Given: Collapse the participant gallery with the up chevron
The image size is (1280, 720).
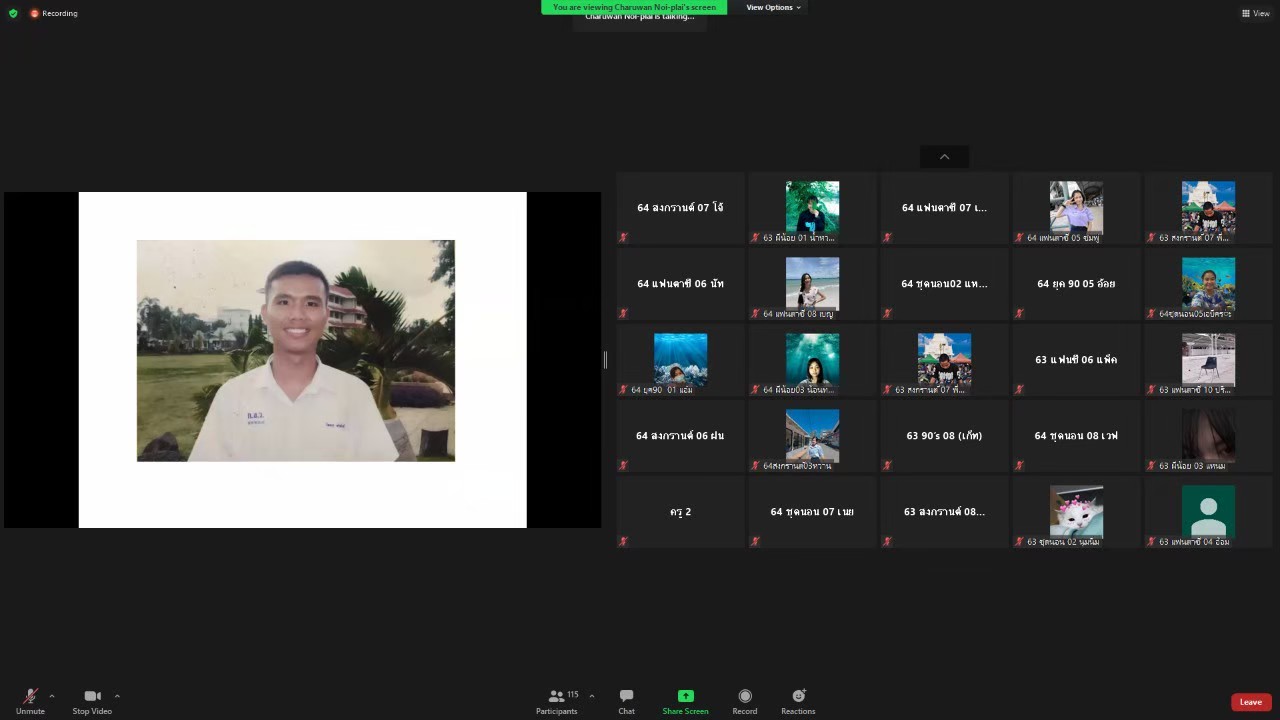Looking at the screenshot, I should 944,157.
